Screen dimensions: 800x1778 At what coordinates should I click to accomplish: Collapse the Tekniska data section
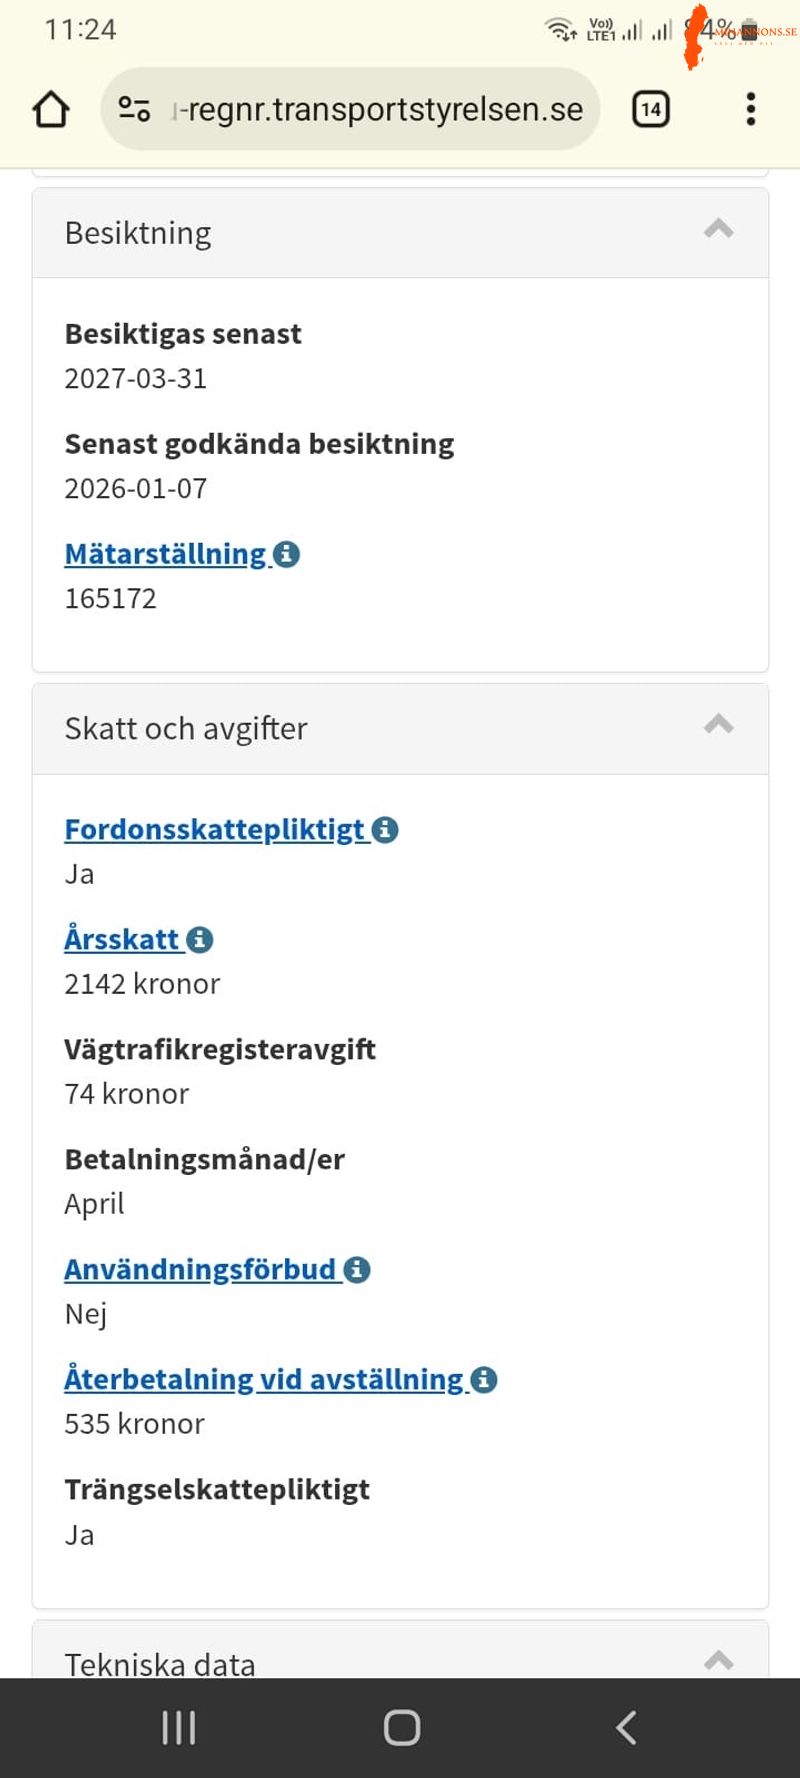[718, 1661]
